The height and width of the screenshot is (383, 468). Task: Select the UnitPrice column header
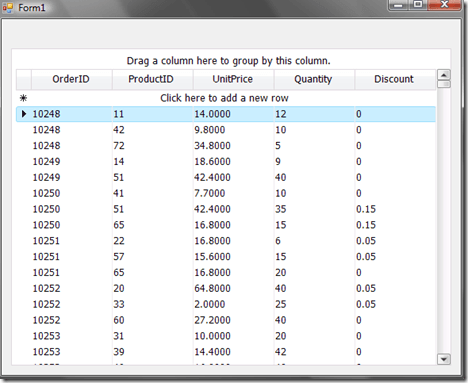pos(233,79)
